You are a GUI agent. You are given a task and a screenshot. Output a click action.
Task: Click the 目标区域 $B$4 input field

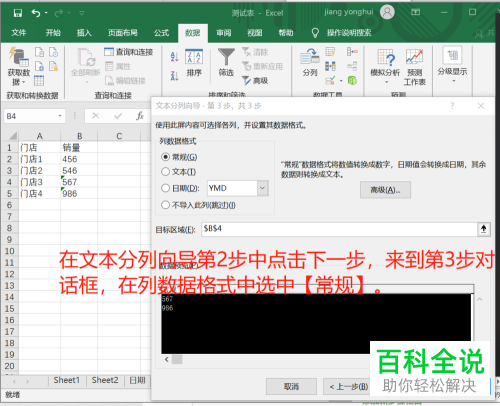coord(340,229)
